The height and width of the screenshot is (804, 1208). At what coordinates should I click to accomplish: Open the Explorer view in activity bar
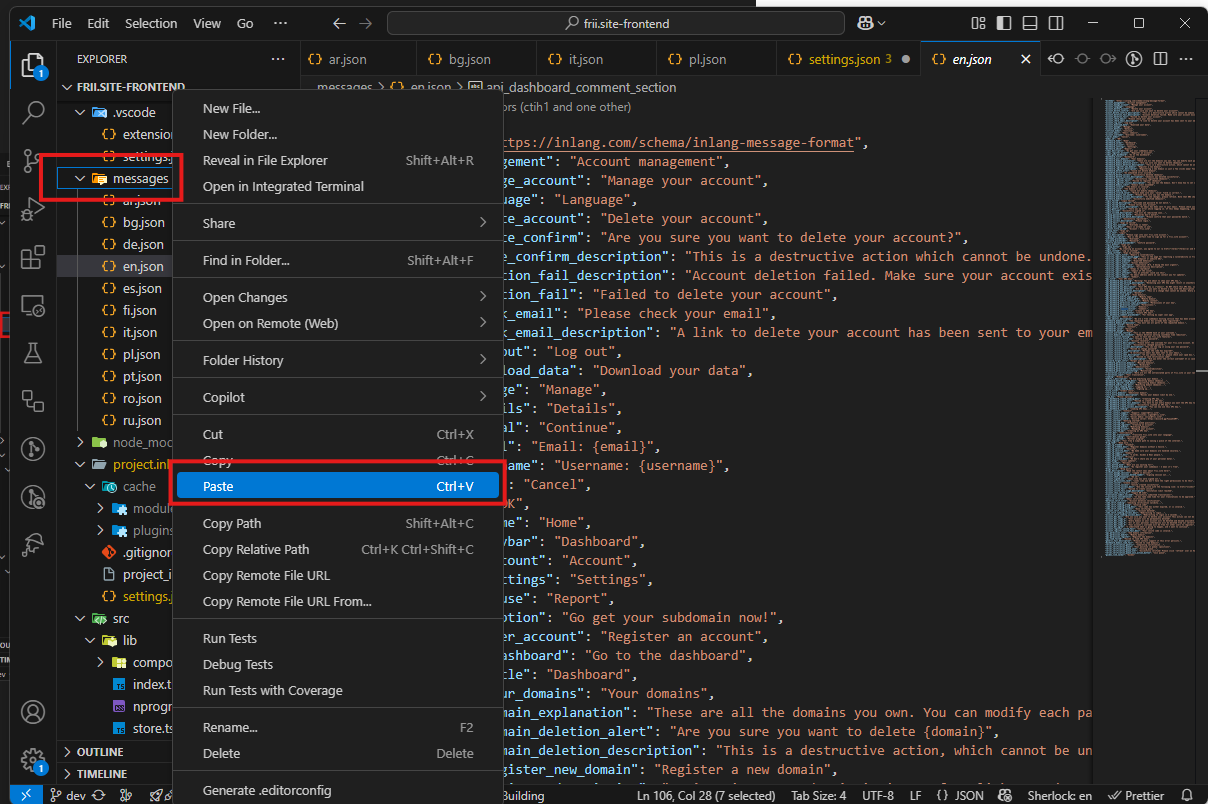(33, 65)
